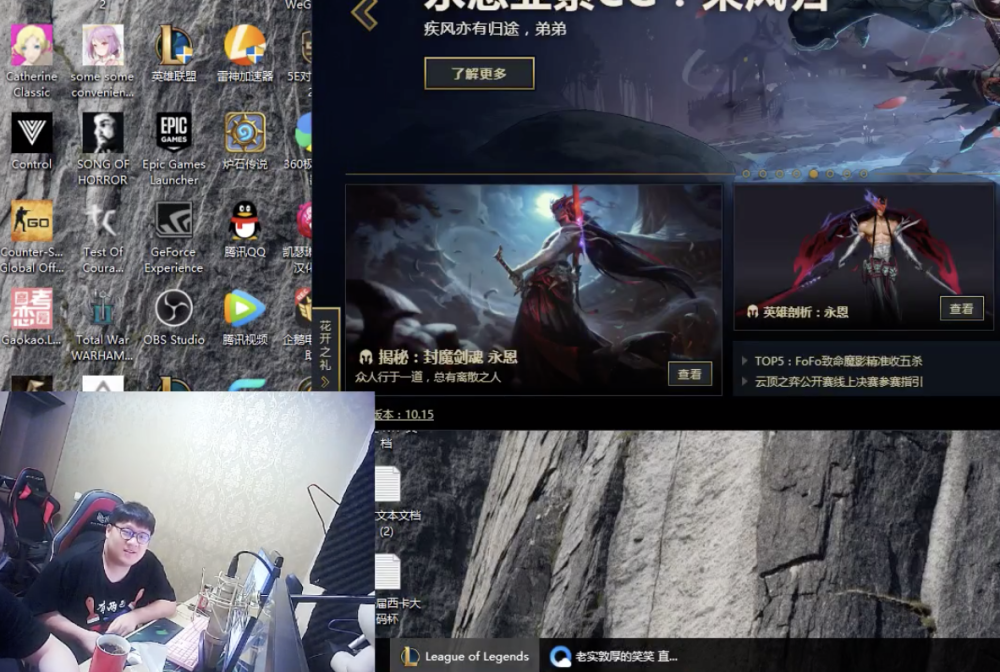Select the first banner carousel dot
This screenshot has width=1000, height=672.
pos(746,173)
